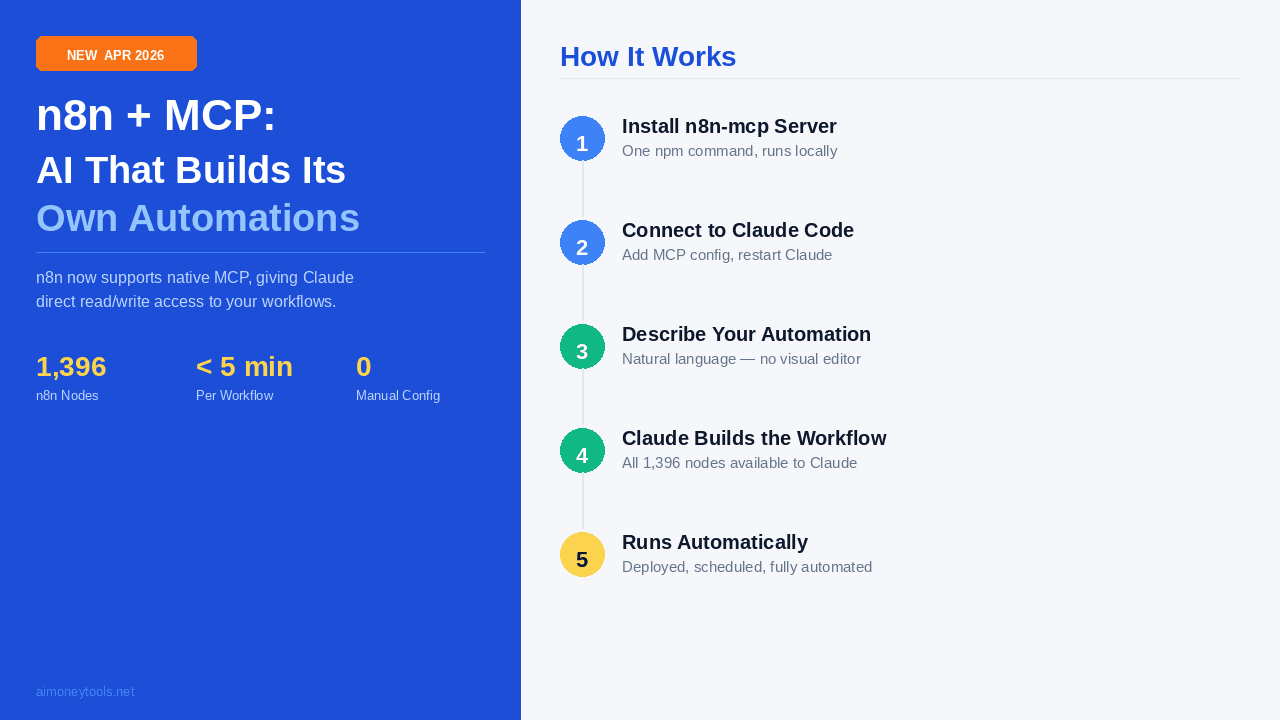1280x720 pixels.
Task: Toggle the n8n + MCP headline
Action: (155, 115)
